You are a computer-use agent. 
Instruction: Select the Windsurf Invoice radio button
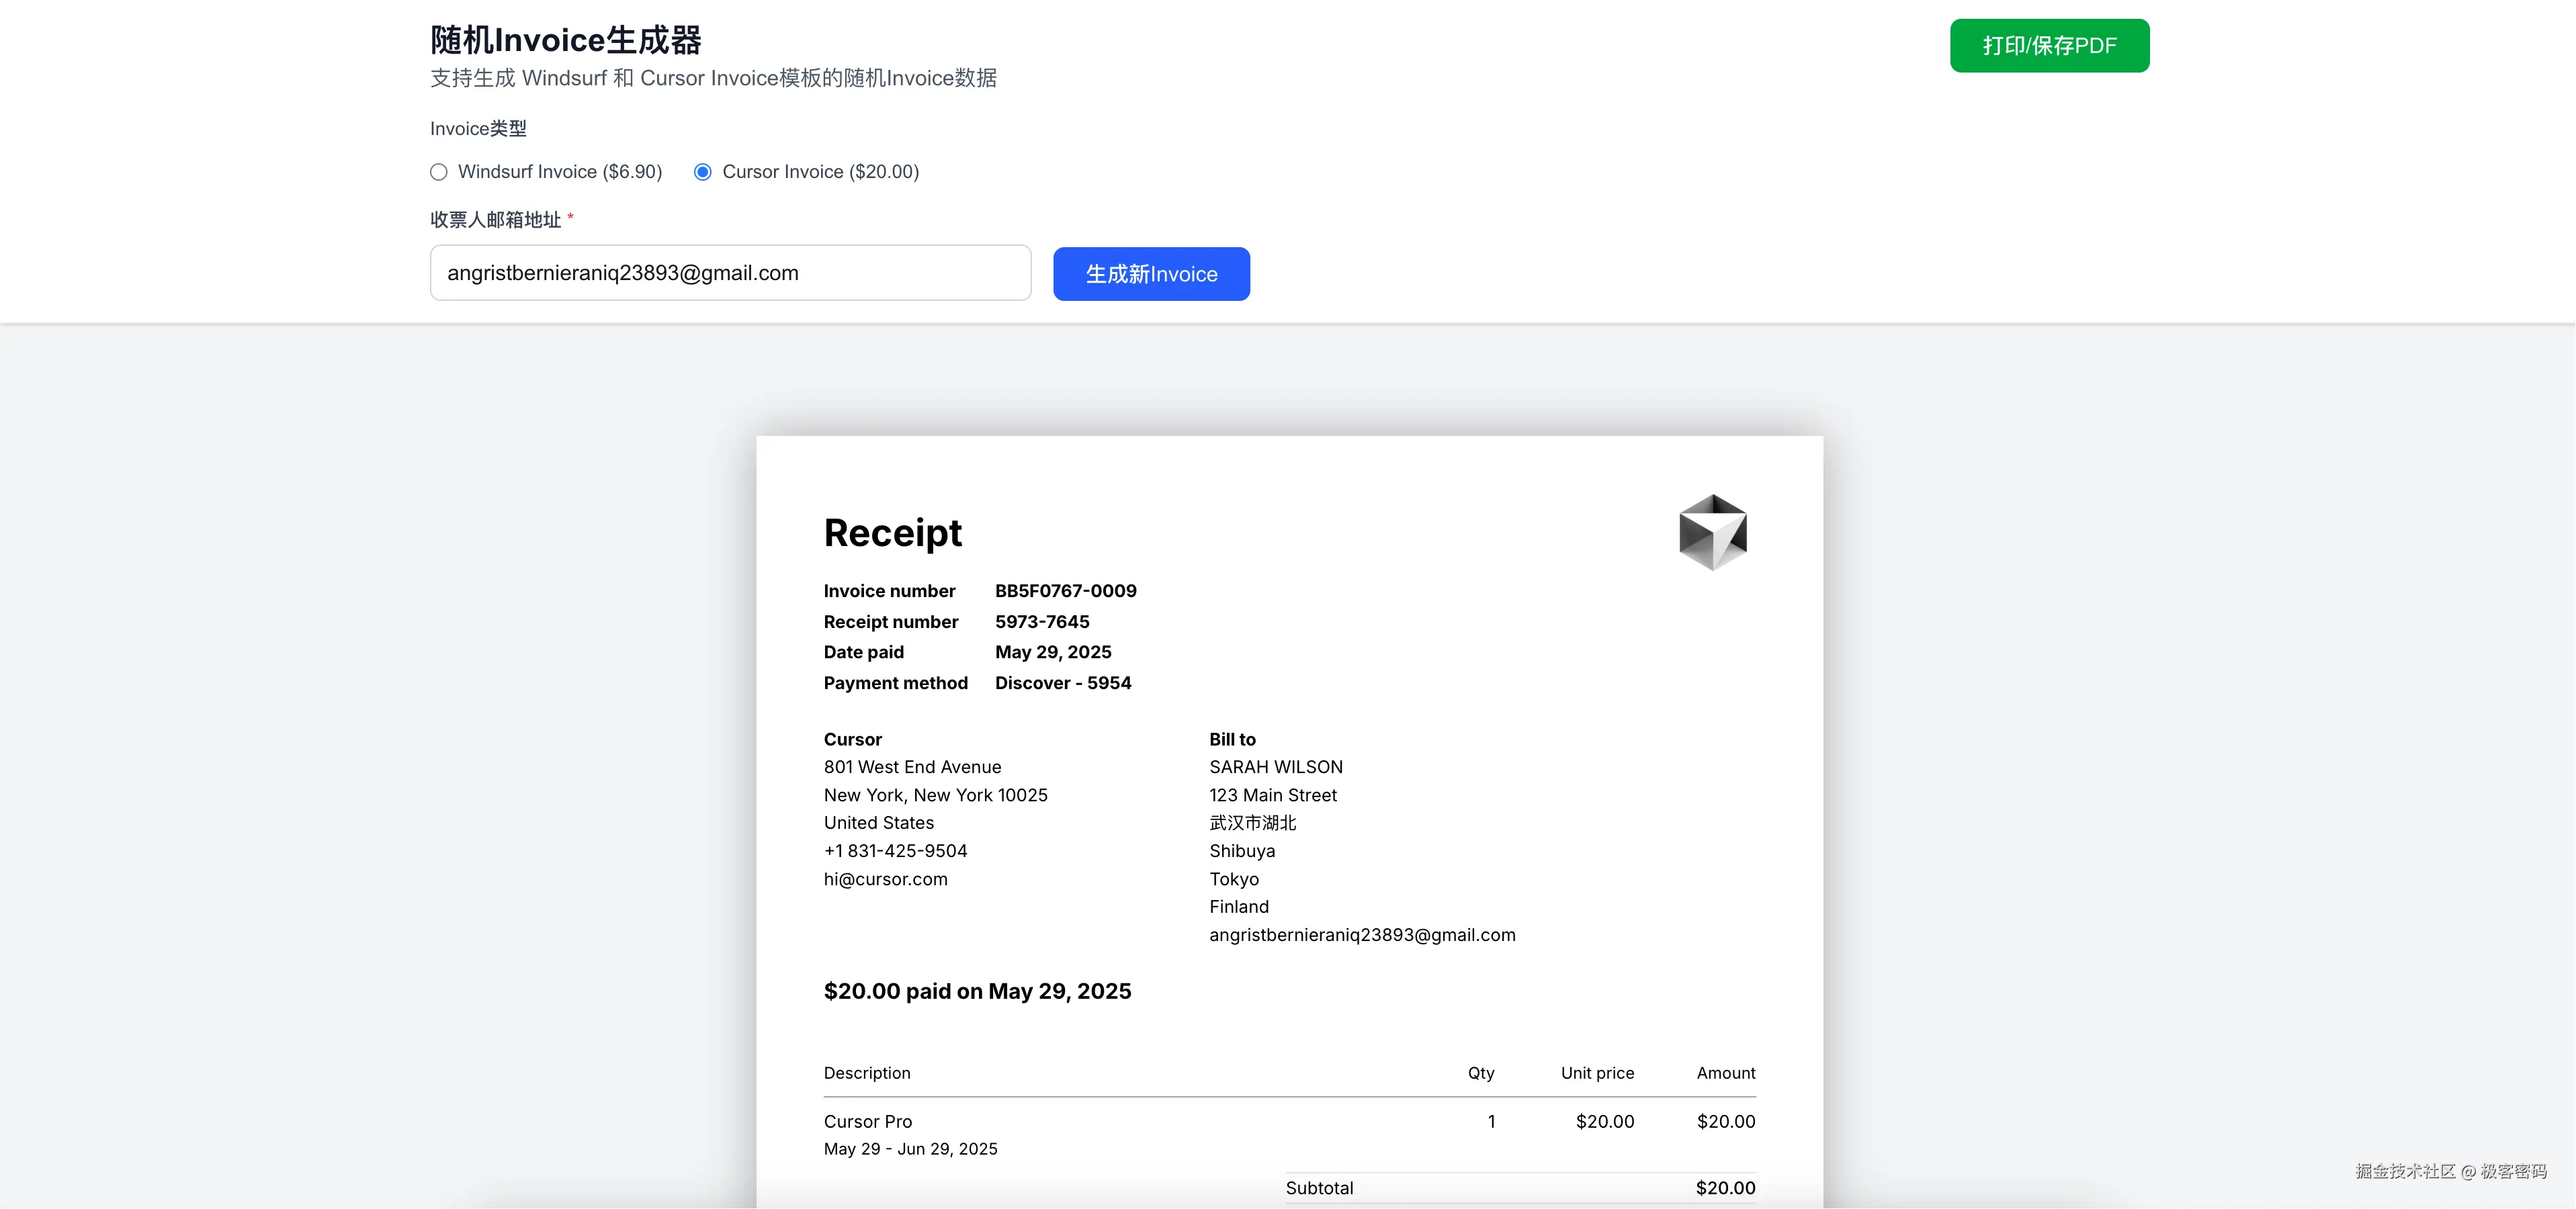[x=438, y=172]
